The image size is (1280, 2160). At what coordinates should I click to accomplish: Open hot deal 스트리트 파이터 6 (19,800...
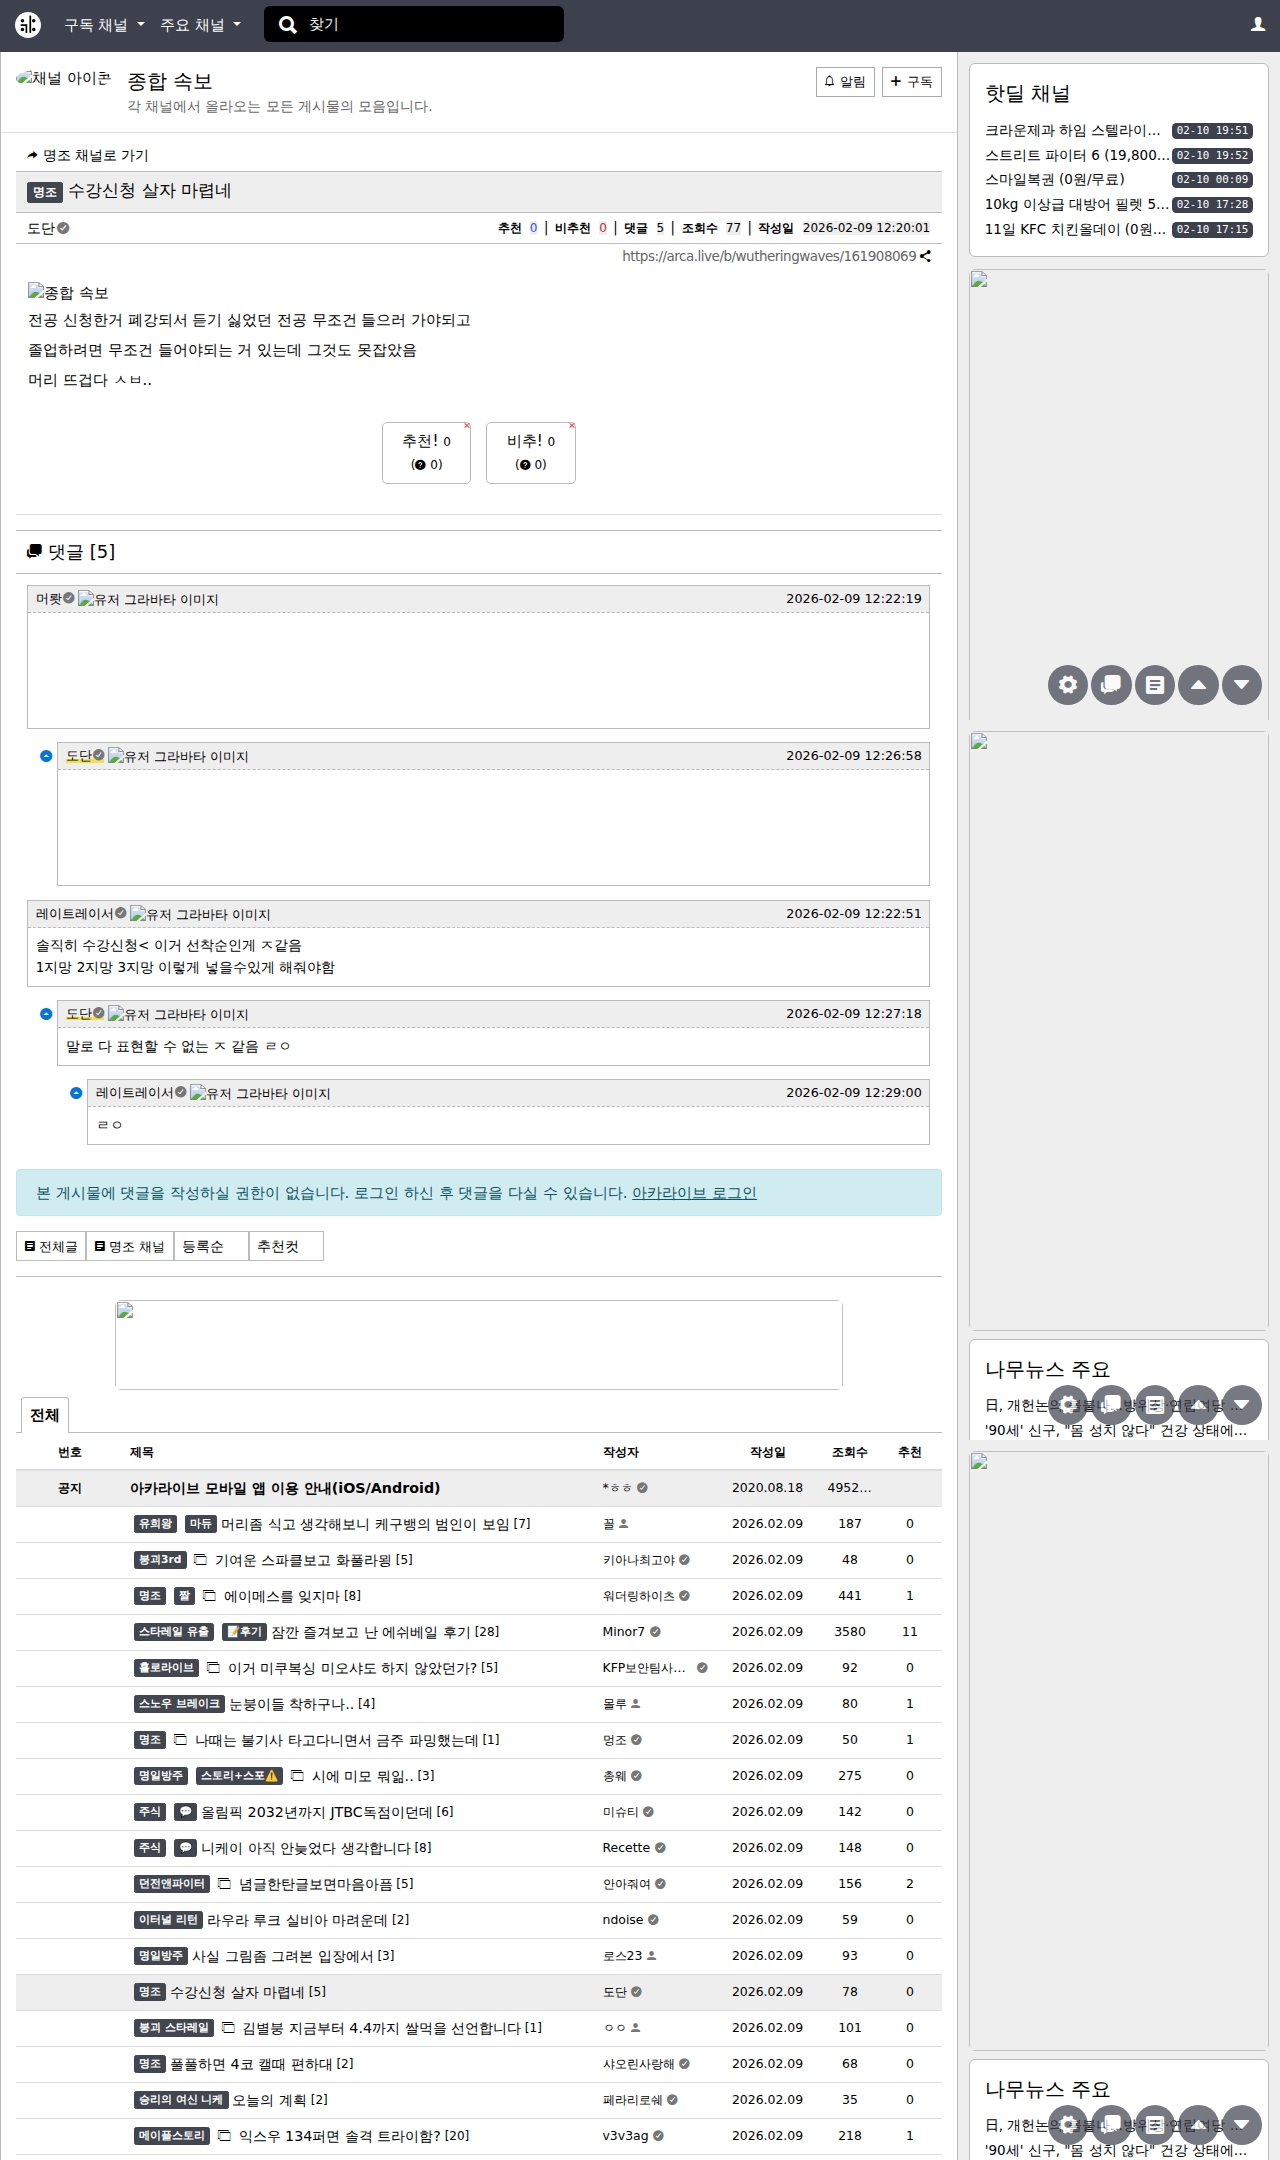coord(1077,155)
